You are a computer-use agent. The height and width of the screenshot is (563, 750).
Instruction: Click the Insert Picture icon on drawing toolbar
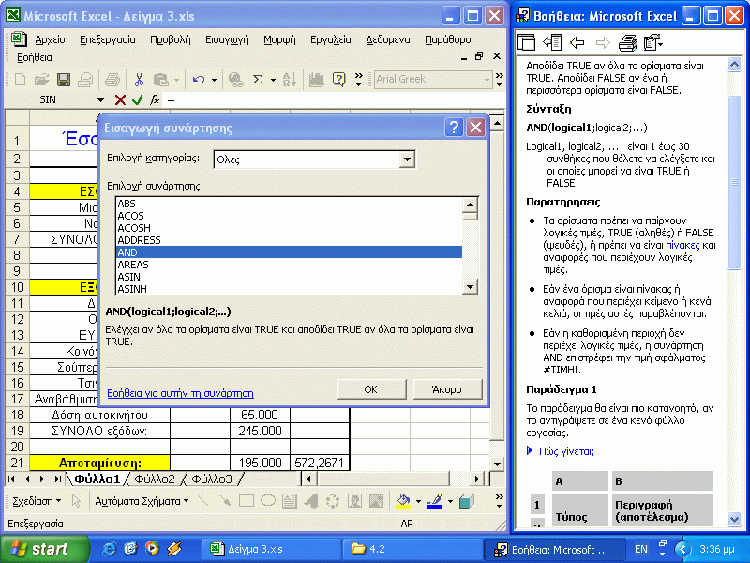(376, 501)
